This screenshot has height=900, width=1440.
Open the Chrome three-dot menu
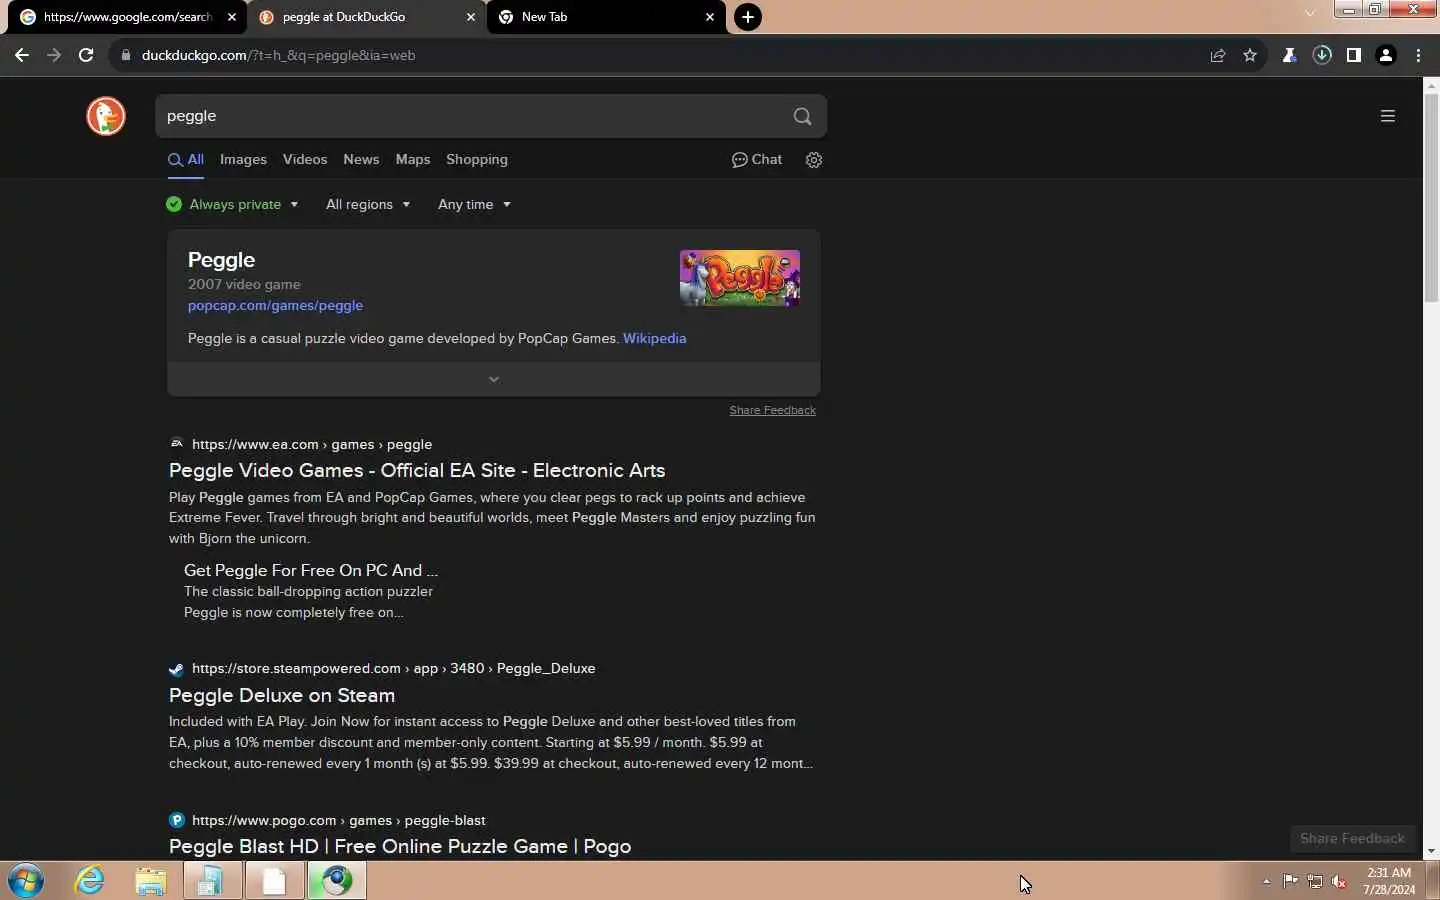click(x=1418, y=55)
